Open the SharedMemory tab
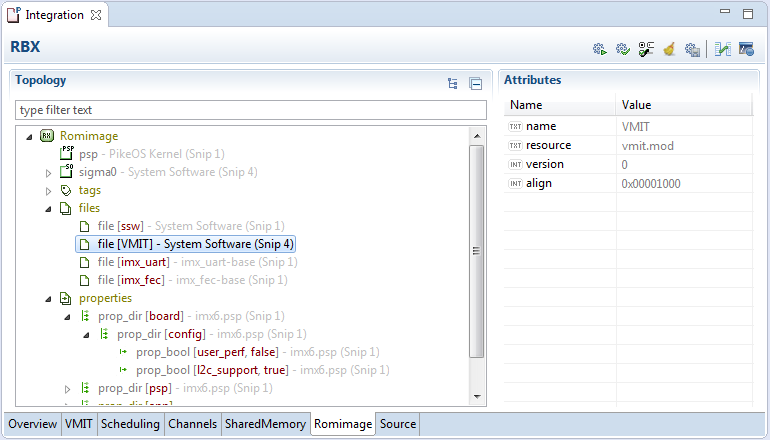Viewport: 770px width, 440px height. (265, 424)
